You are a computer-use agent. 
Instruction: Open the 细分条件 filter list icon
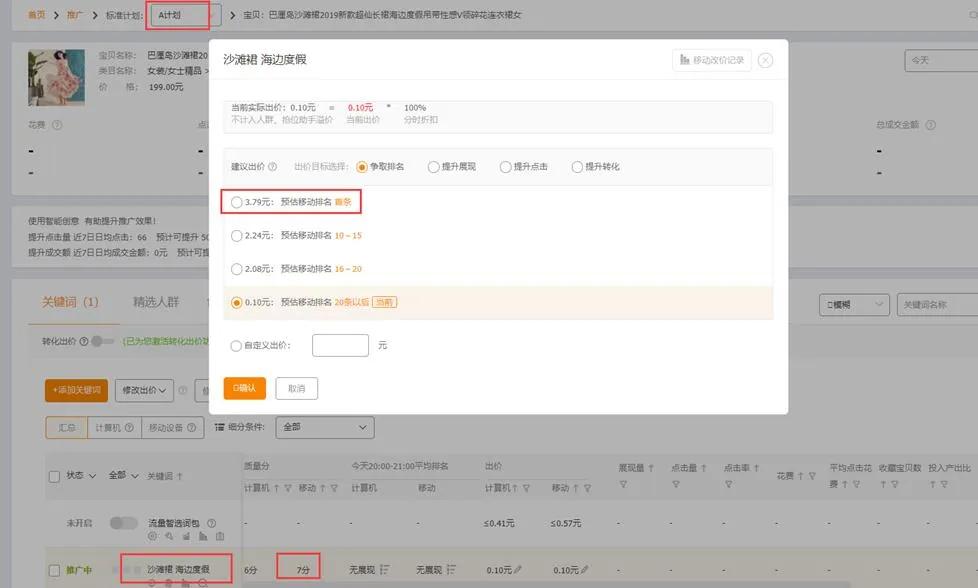pos(218,425)
